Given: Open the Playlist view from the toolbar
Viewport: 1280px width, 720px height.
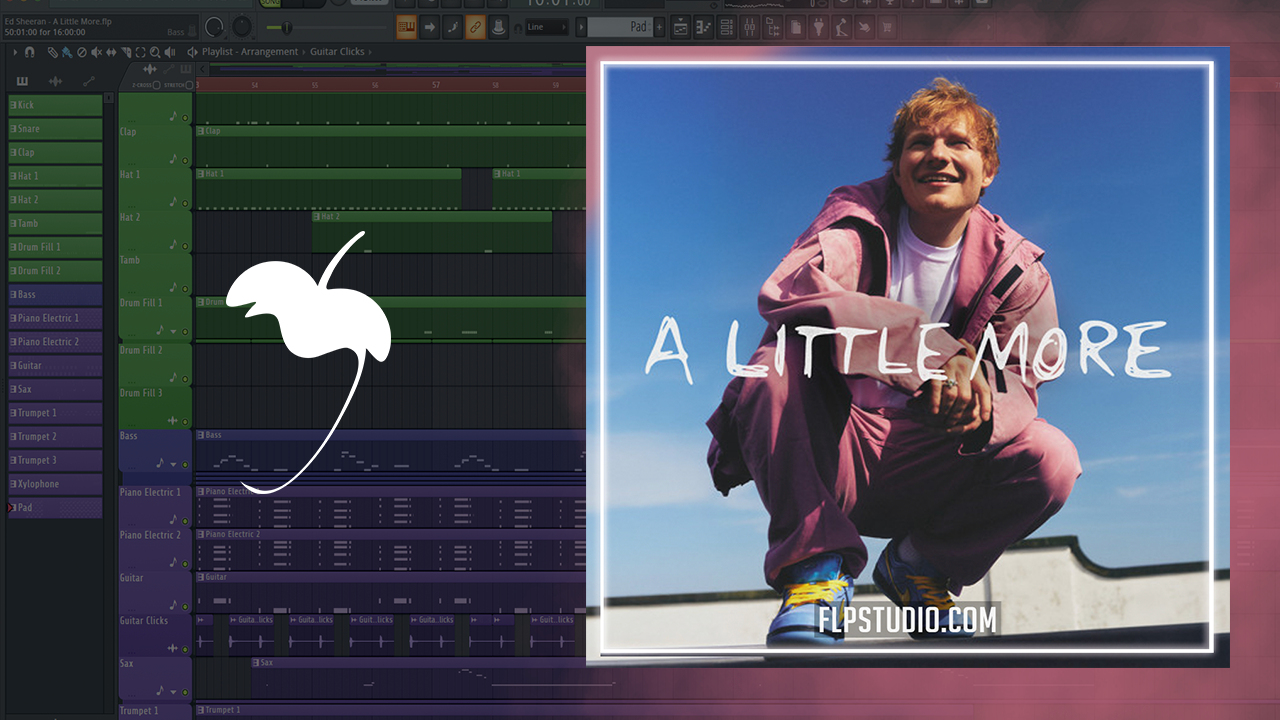Looking at the screenshot, I should (x=680, y=27).
